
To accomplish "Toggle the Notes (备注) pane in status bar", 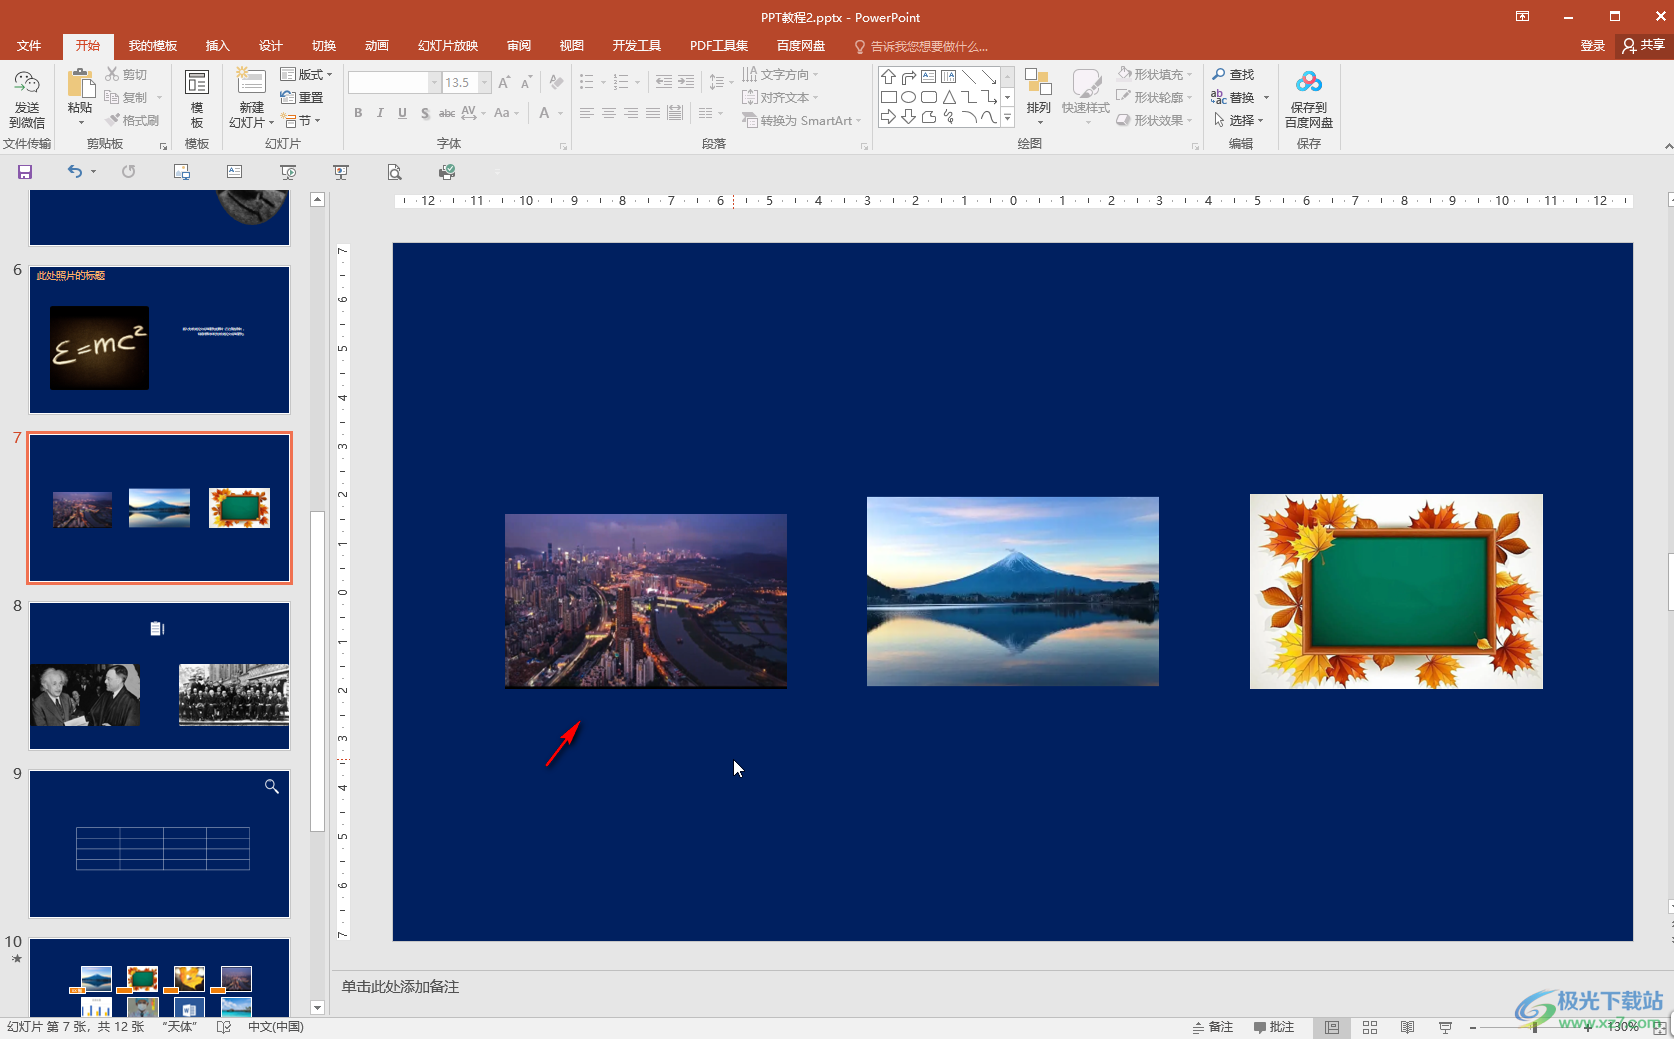I will (1212, 1027).
